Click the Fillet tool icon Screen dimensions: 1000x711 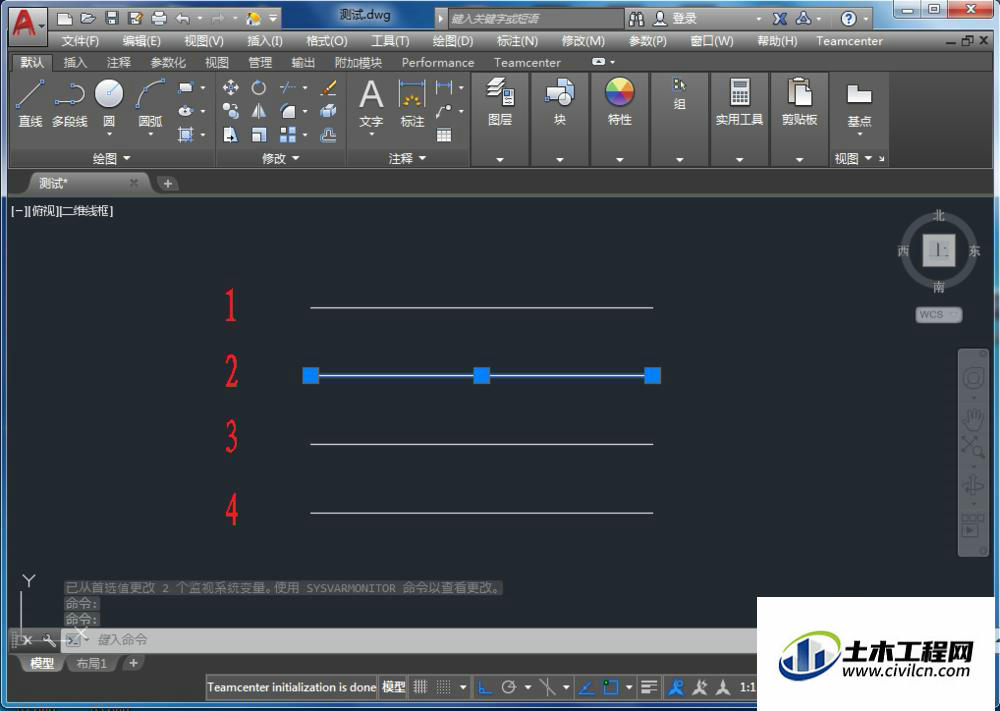[288, 111]
